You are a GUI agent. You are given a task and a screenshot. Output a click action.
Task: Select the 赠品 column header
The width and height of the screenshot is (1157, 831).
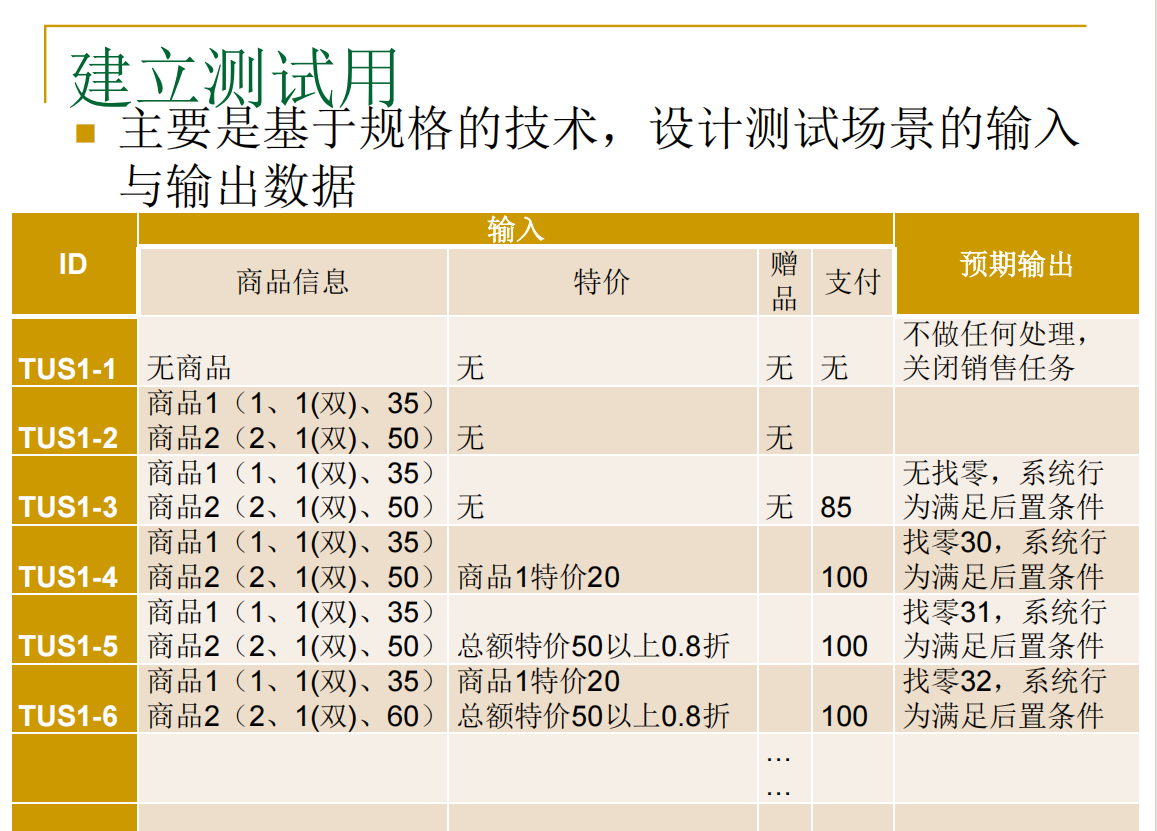(x=784, y=282)
